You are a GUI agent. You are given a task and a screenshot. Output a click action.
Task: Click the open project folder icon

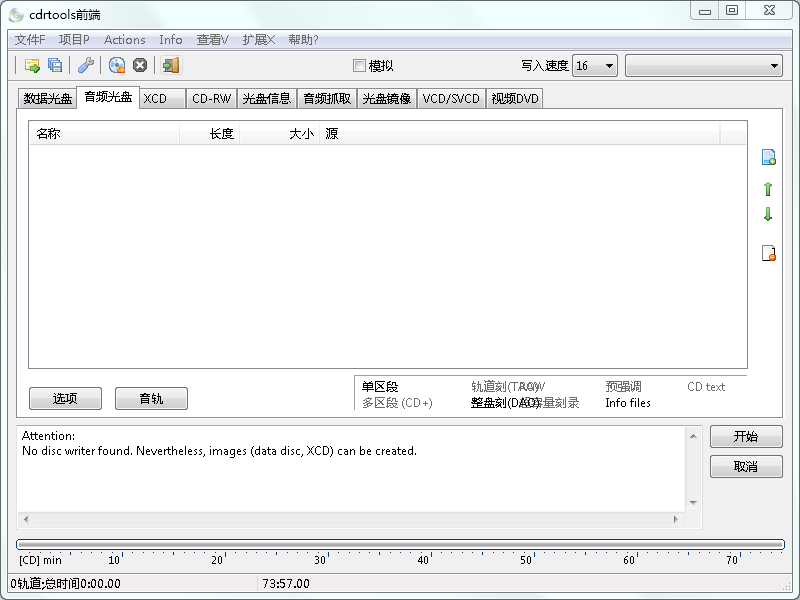click(32, 66)
